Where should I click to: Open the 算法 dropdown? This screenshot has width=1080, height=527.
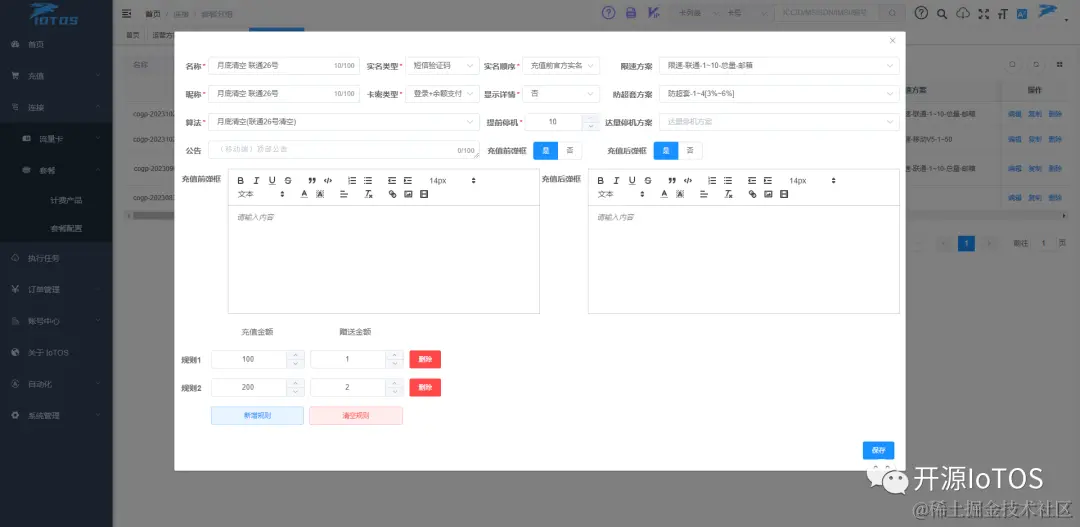344,122
